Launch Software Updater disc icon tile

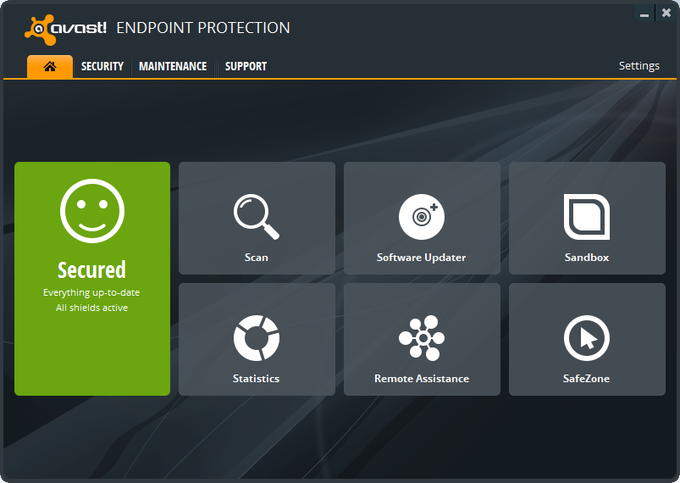click(x=422, y=218)
